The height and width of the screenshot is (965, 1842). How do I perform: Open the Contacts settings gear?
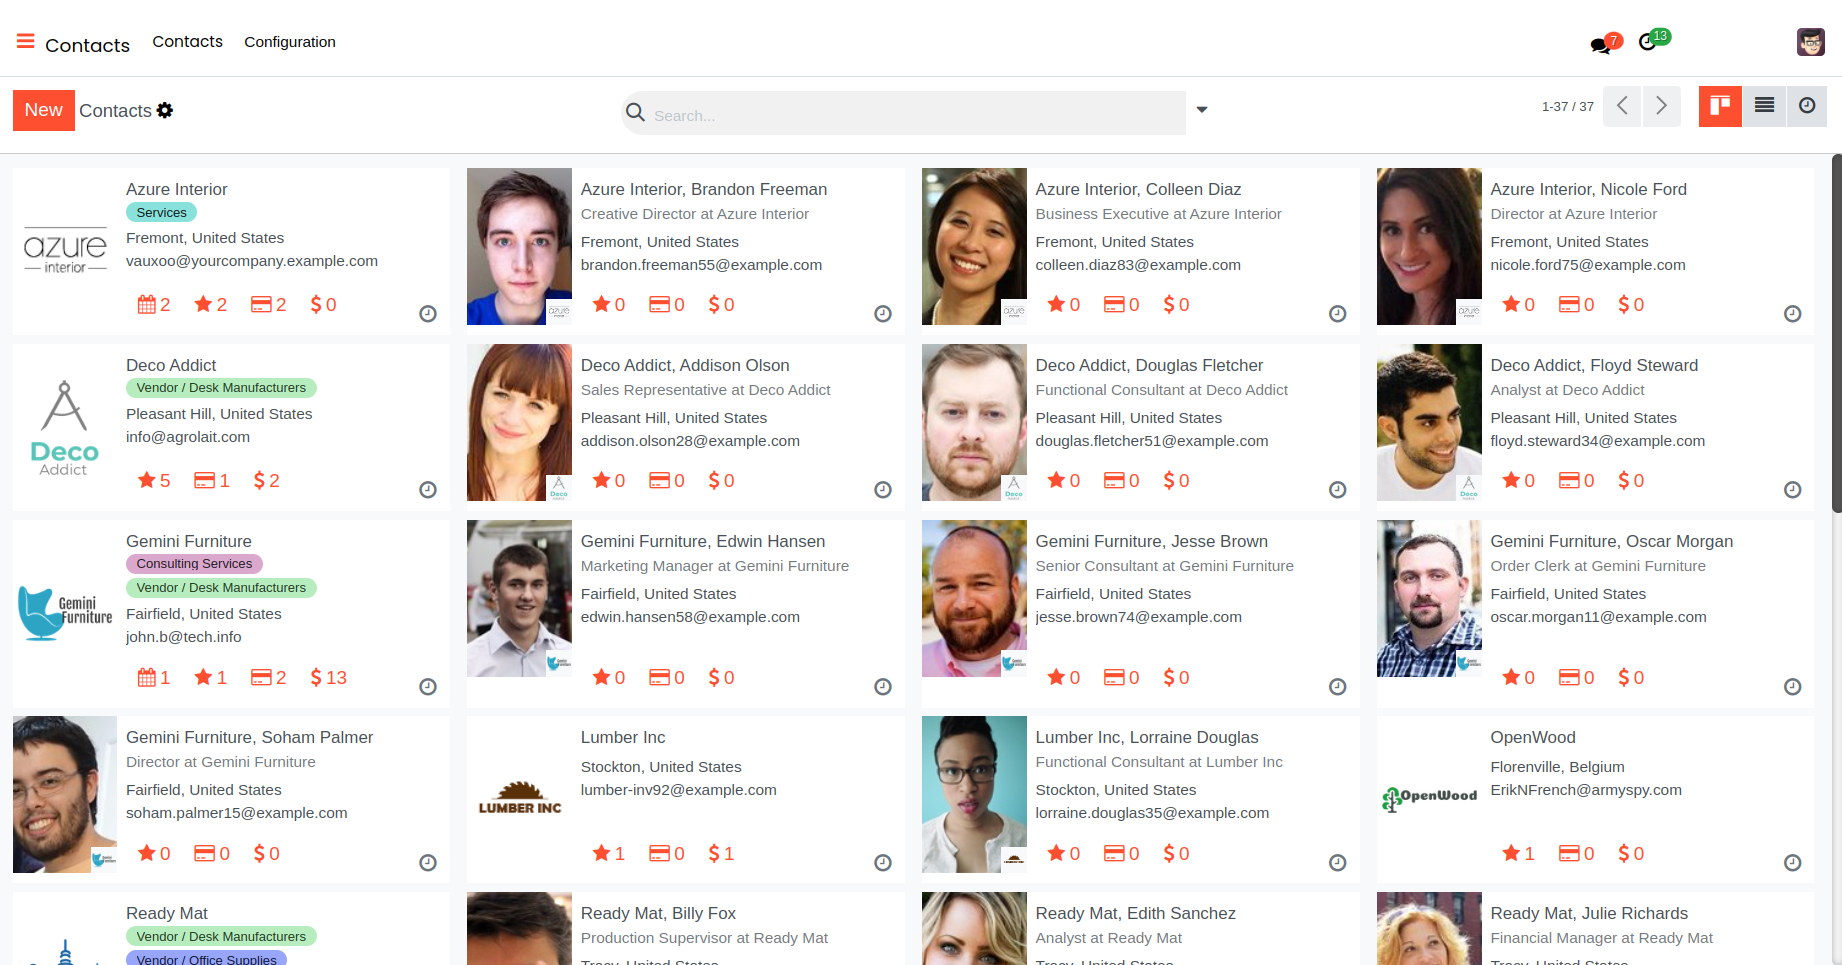(165, 110)
